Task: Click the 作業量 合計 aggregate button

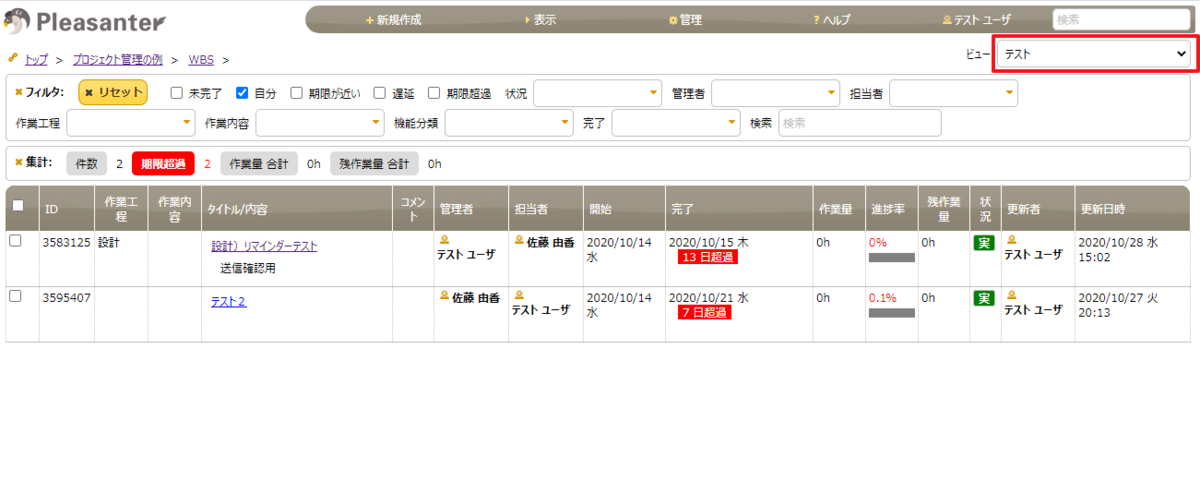Action: coord(259,163)
